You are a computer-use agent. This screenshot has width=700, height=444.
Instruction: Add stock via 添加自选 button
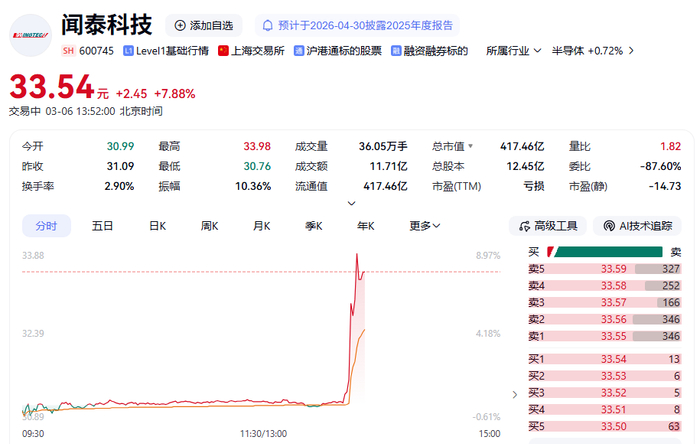click(204, 25)
